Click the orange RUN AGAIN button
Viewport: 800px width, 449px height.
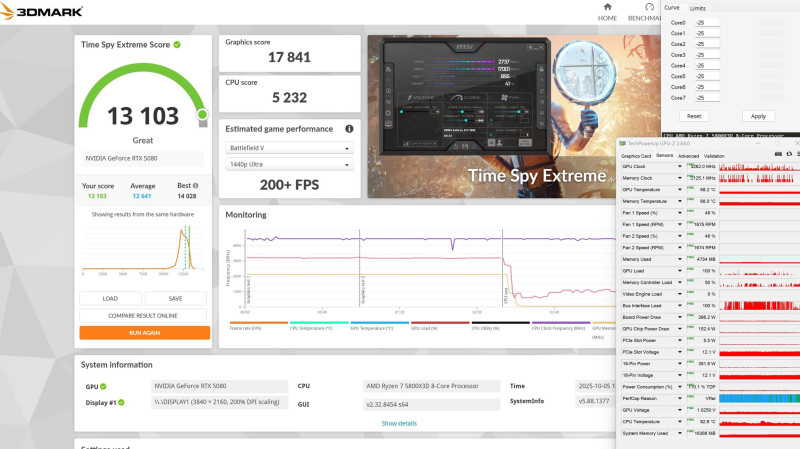[x=144, y=333]
